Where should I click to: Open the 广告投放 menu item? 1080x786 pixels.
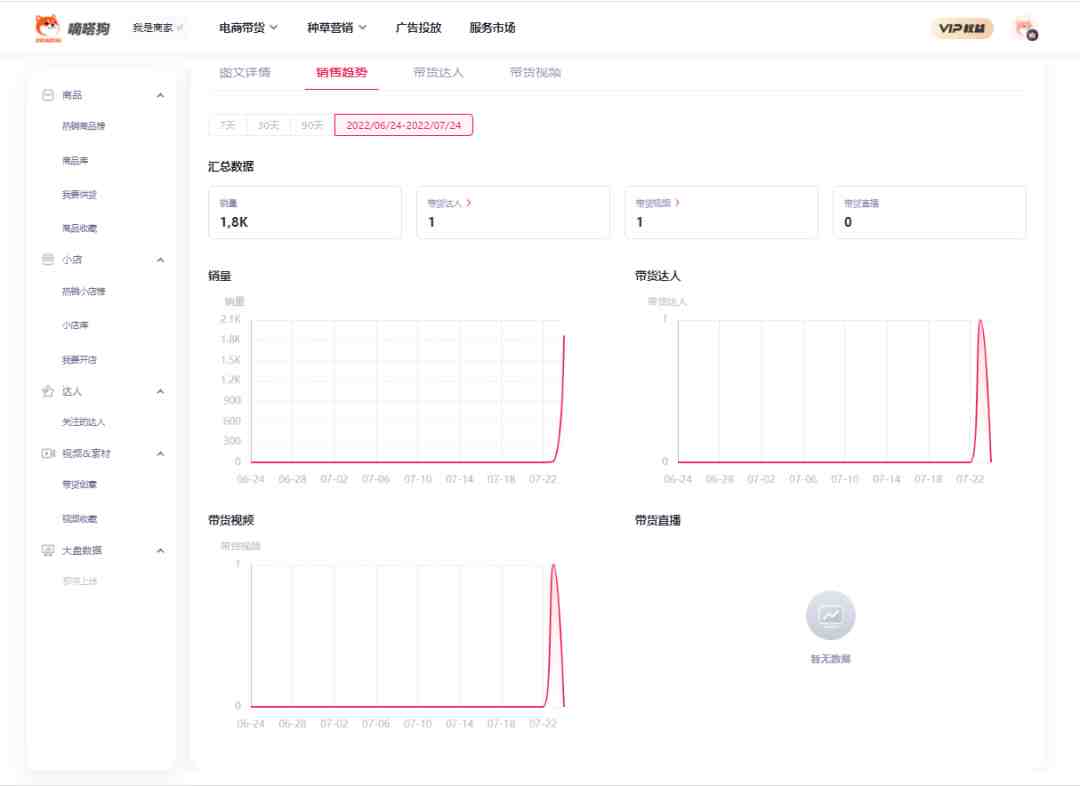[x=418, y=28]
